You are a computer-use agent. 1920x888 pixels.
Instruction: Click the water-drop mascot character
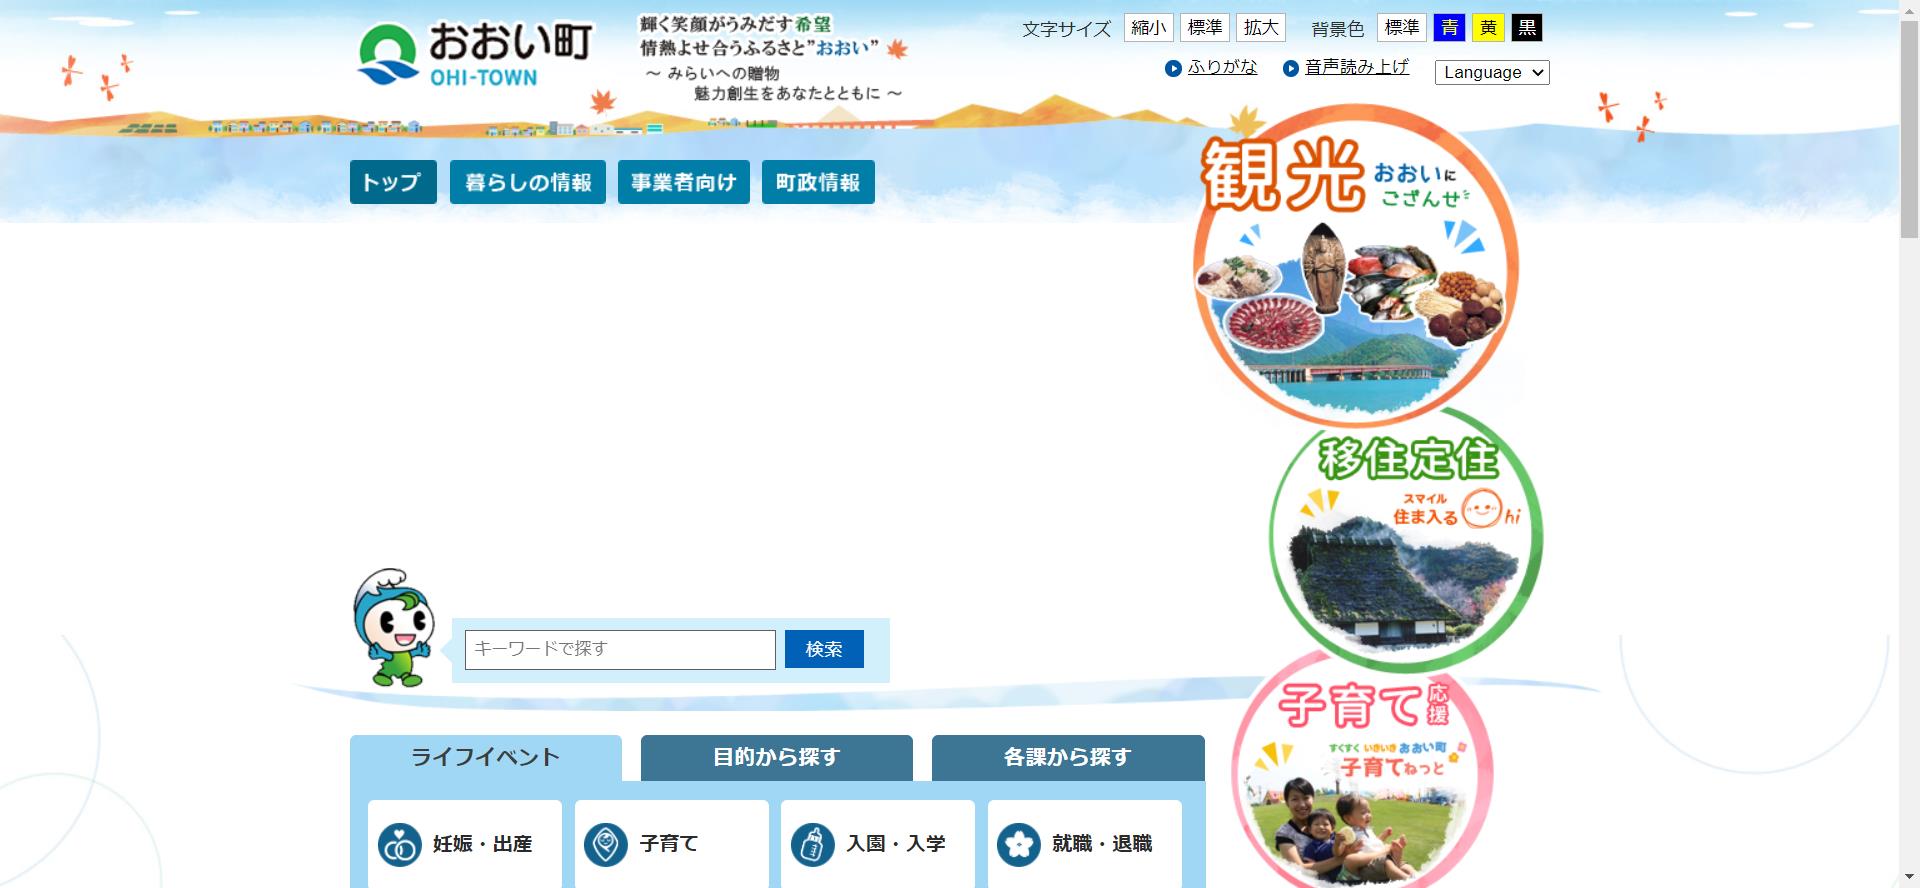pos(393,628)
